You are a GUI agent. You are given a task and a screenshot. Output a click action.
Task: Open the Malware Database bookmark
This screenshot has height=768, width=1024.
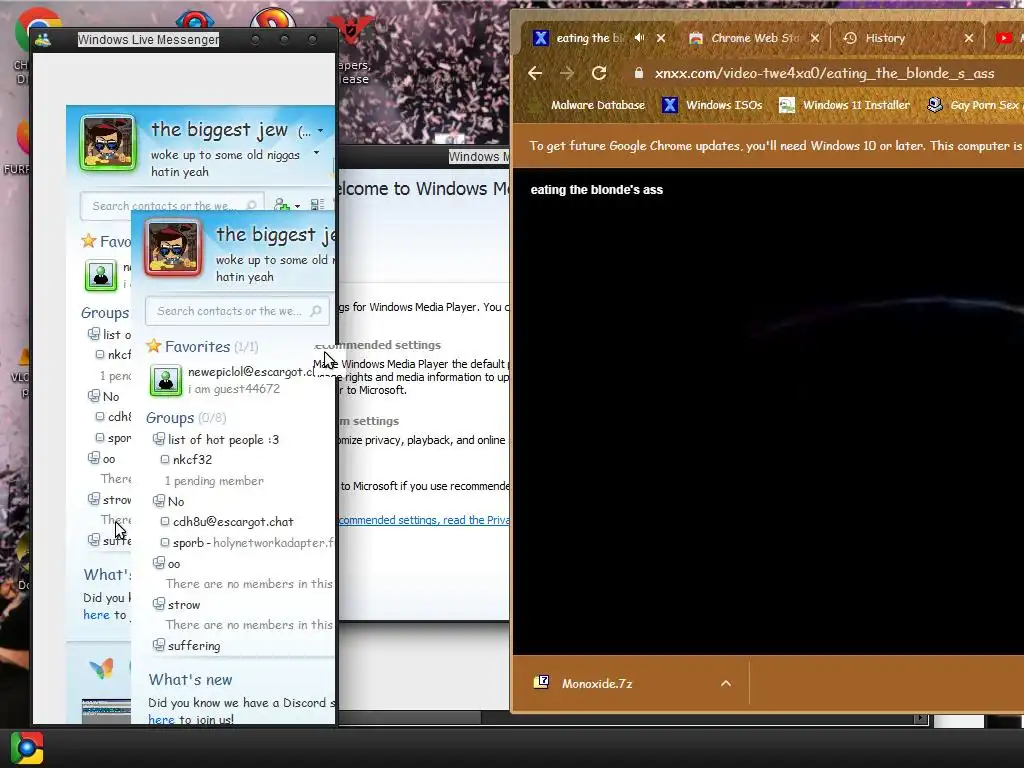coord(598,105)
